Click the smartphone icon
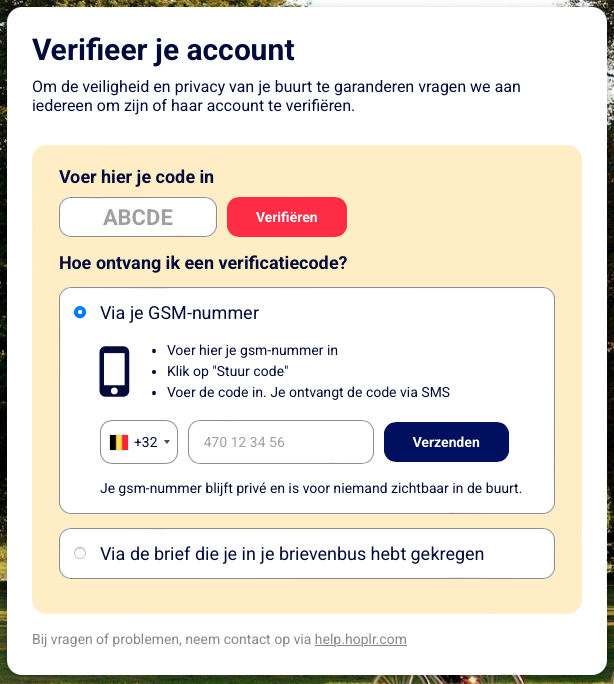 tap(115, 371)
